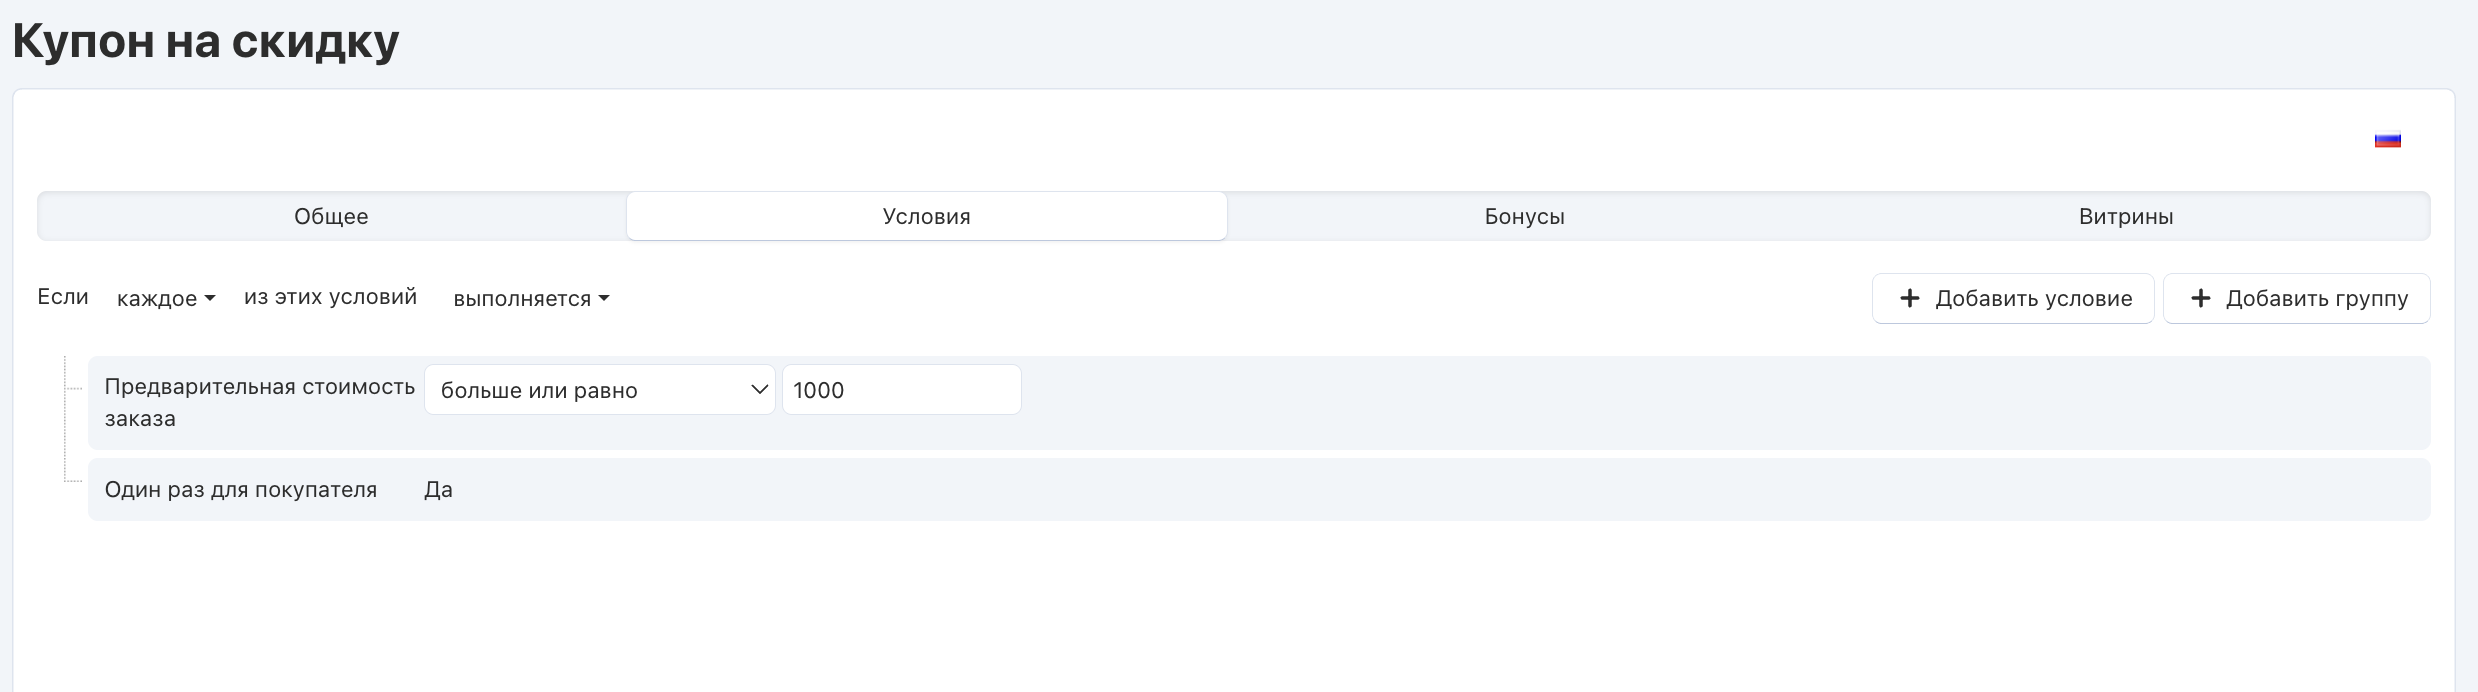Viewport: 2478px width, 692px height.
Task: Click the Купон на скидку page heading
Action: [x=206, y=42]
